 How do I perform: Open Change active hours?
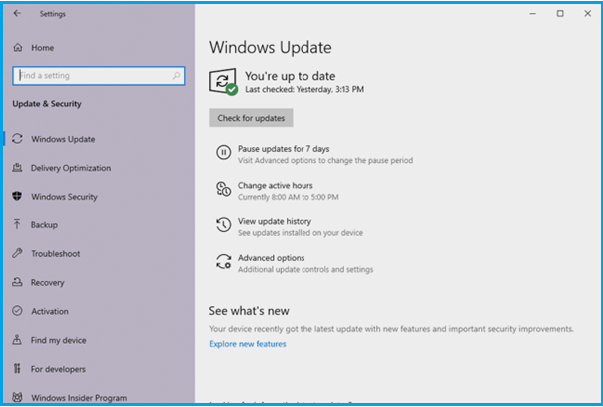point(275,185)
